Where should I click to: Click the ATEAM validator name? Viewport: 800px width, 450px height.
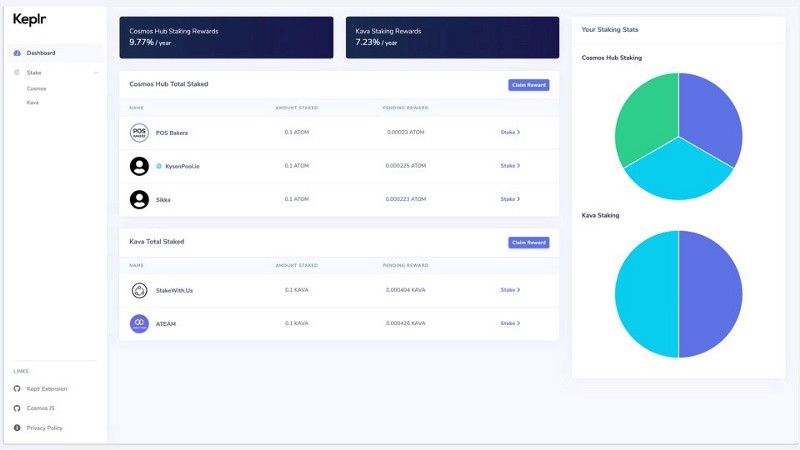[x=165, y=324]
